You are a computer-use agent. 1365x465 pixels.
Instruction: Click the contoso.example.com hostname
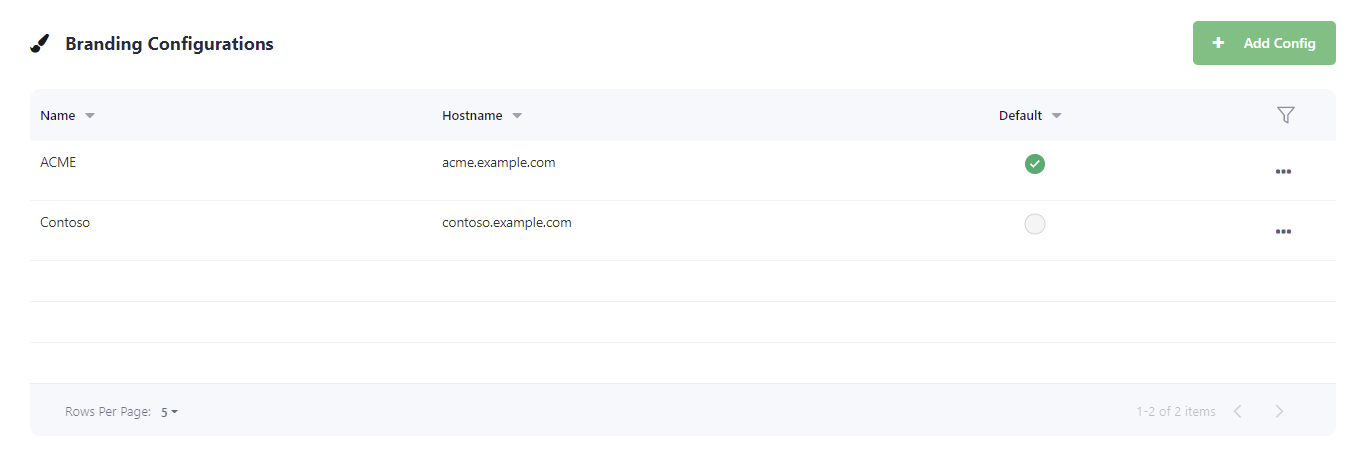(x=506, y=223)
